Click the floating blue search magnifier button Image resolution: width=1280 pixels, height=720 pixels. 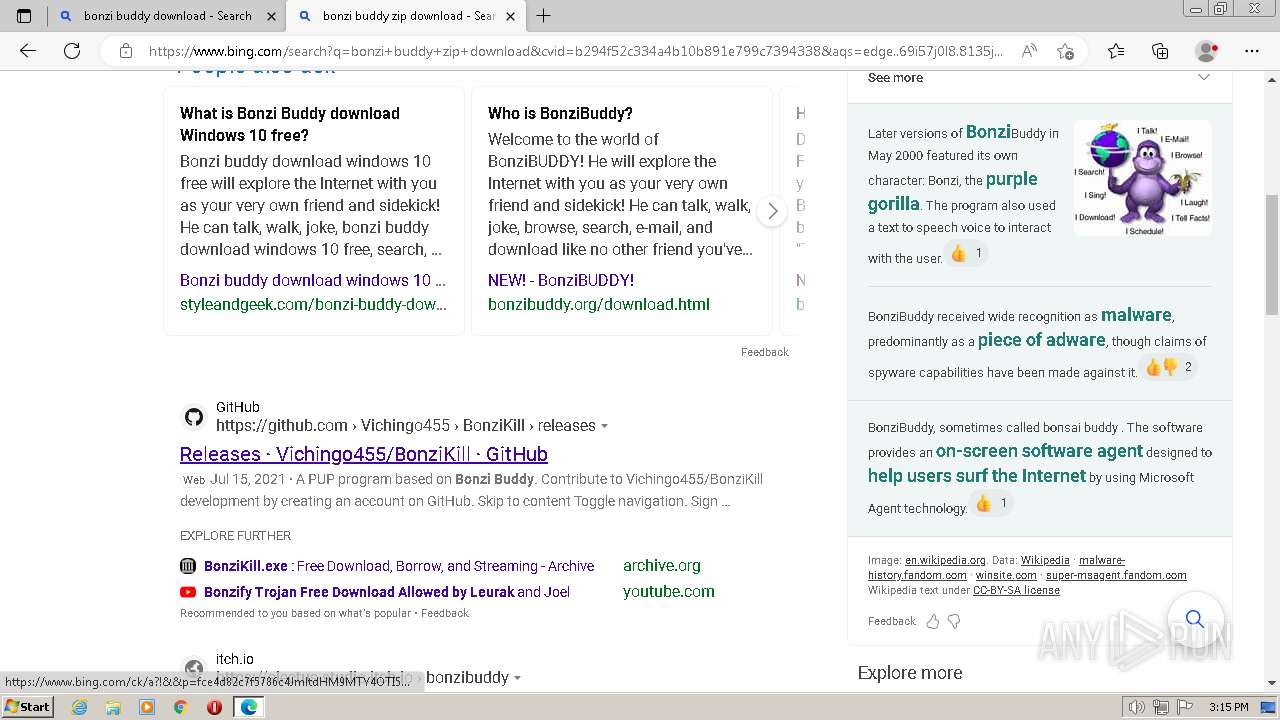(1194, 619)
